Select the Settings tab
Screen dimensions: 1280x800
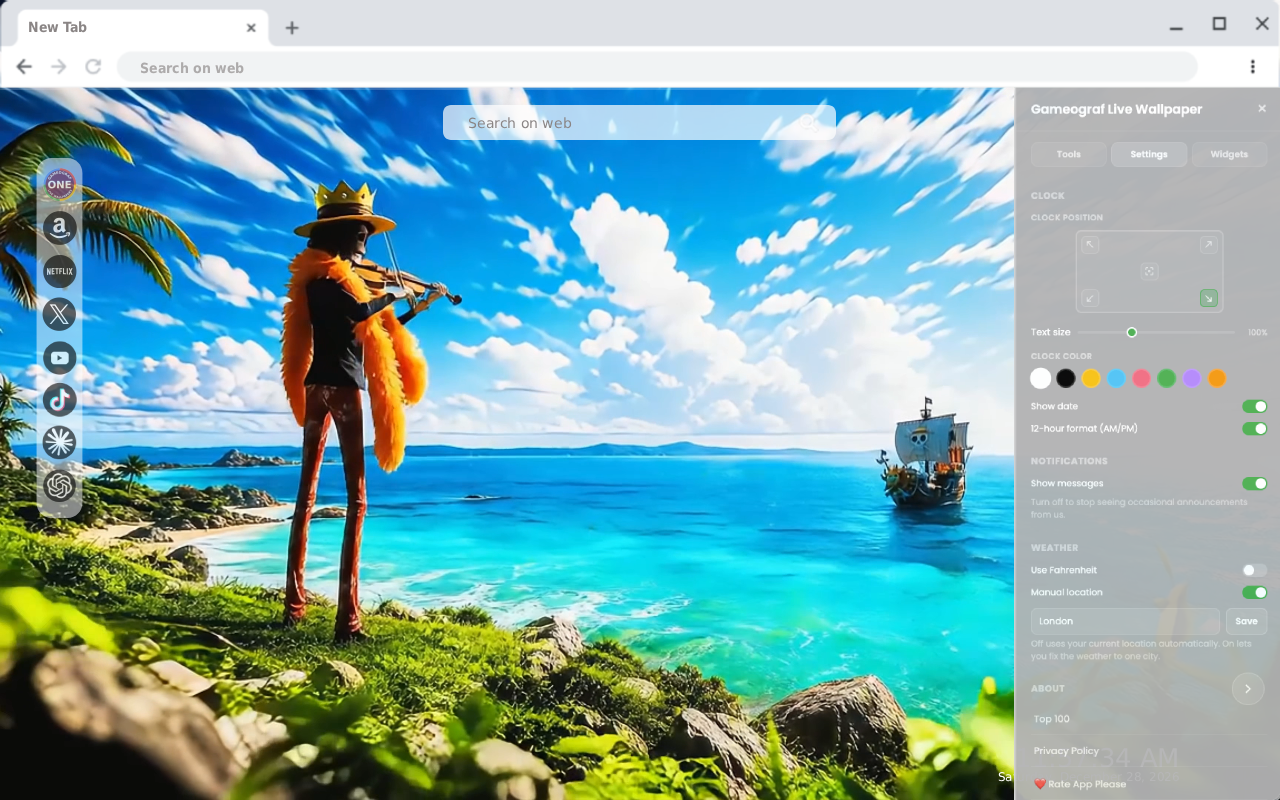tap(1149, 154)
